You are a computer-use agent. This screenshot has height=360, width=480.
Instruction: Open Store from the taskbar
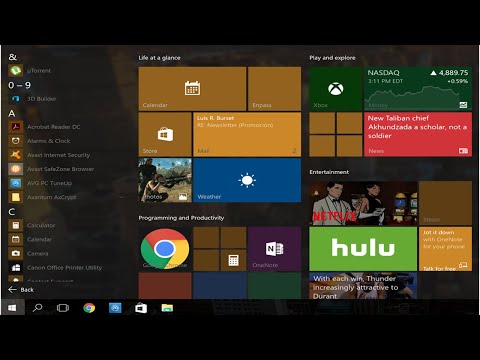[x=141, y=308]
